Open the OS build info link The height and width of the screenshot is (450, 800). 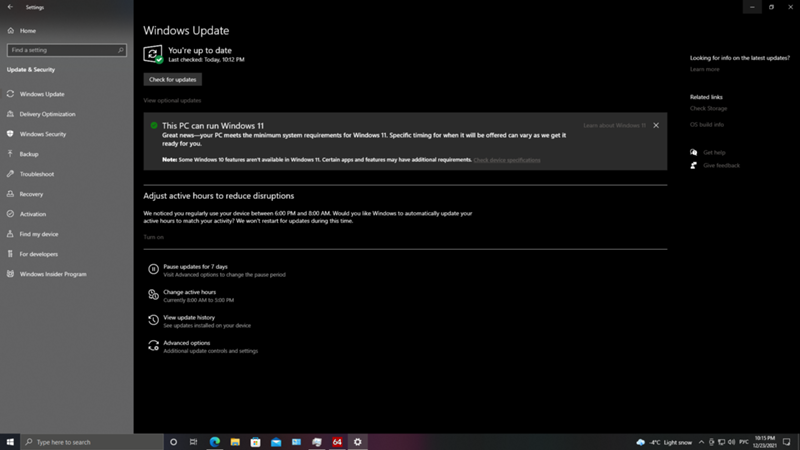(x=707, y=124)
